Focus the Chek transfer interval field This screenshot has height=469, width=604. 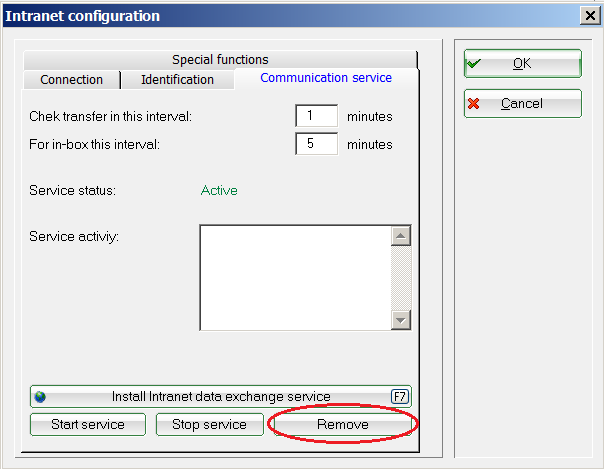(317, 116)
